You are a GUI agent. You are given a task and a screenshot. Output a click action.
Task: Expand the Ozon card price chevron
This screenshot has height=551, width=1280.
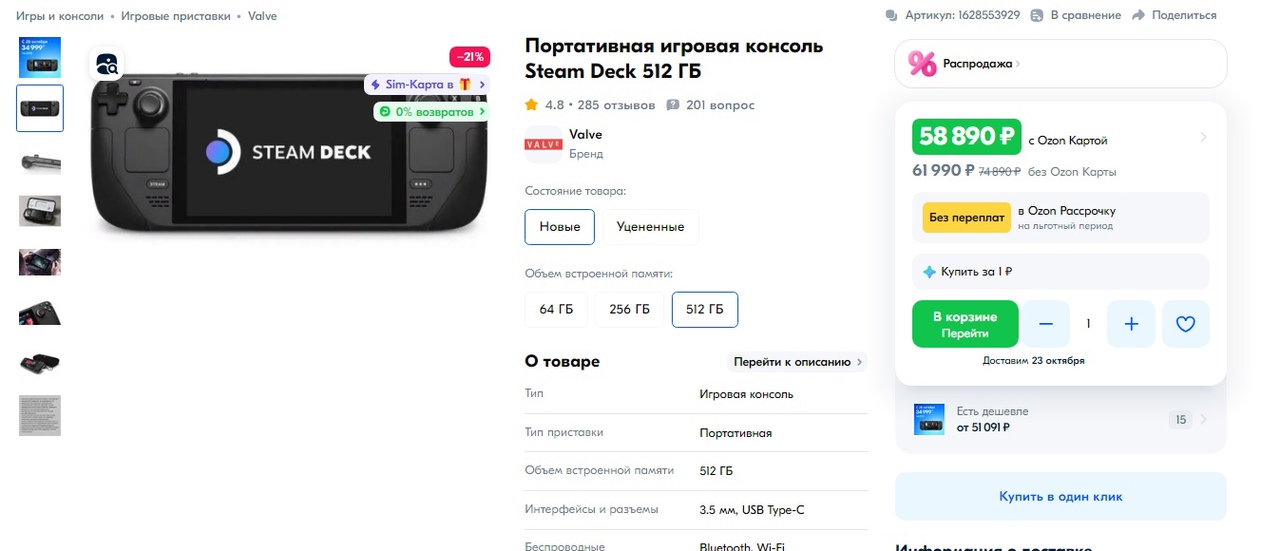[1203, 137]
